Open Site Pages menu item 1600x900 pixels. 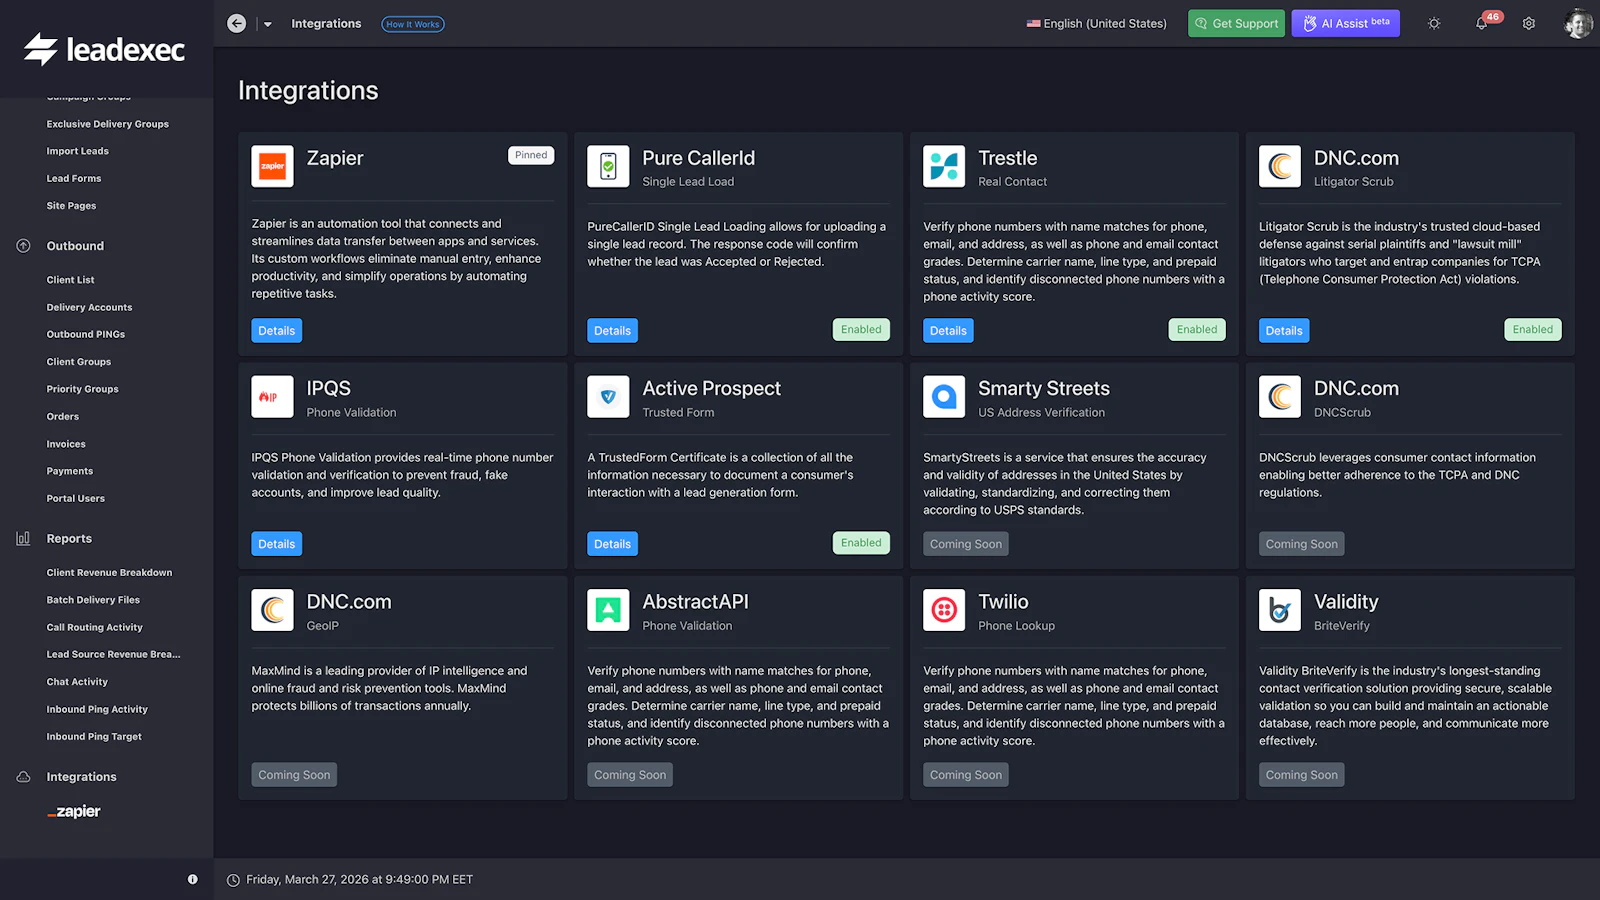(71, 206)
